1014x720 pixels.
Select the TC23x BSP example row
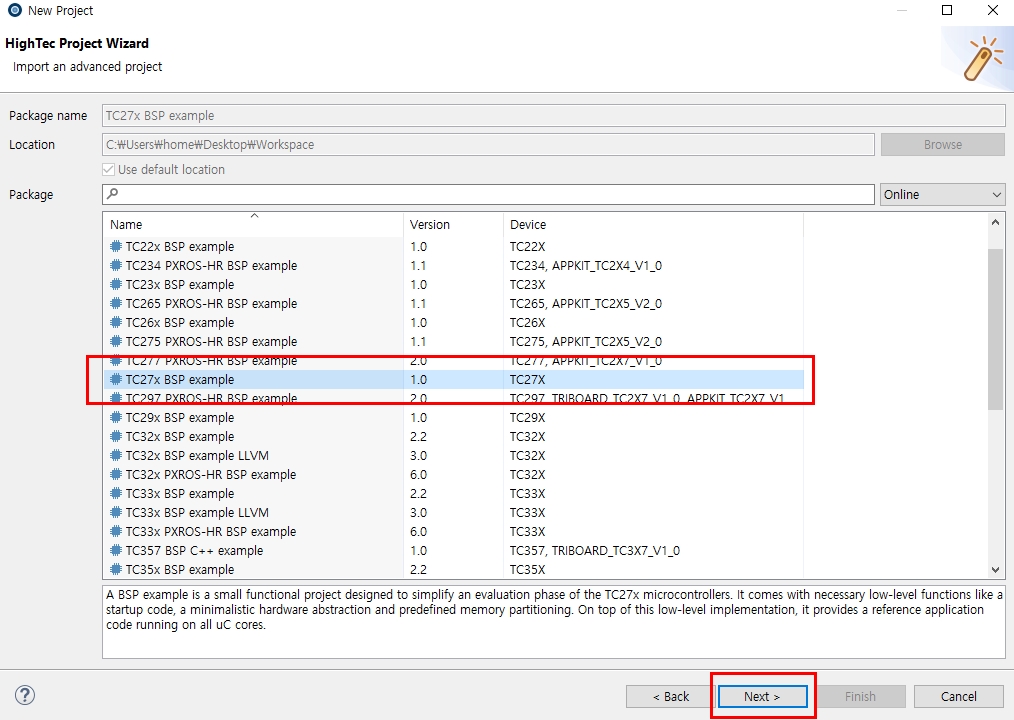coord(453,285)
